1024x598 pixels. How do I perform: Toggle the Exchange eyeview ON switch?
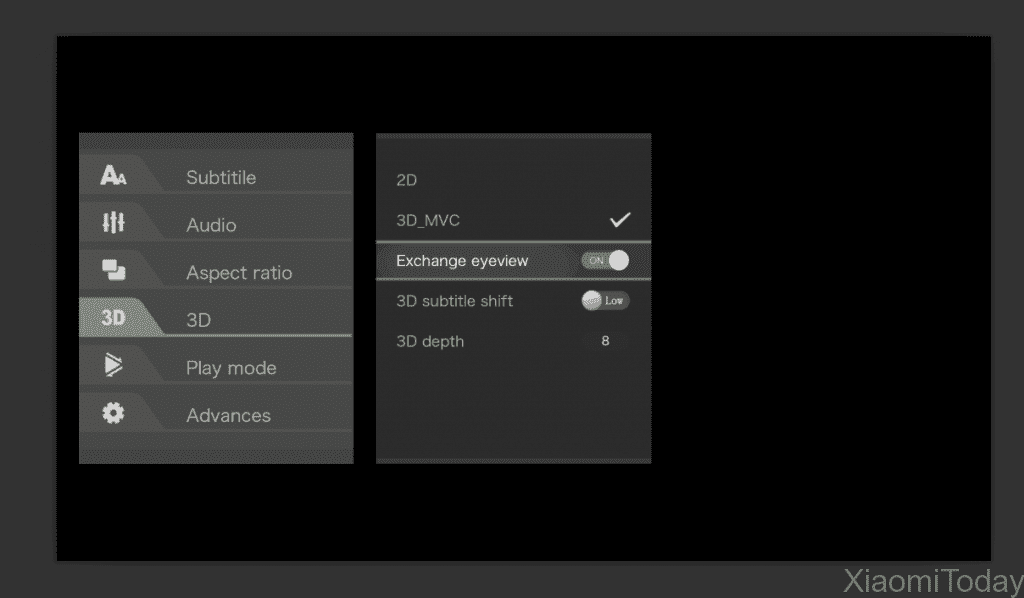pos(606,261)
